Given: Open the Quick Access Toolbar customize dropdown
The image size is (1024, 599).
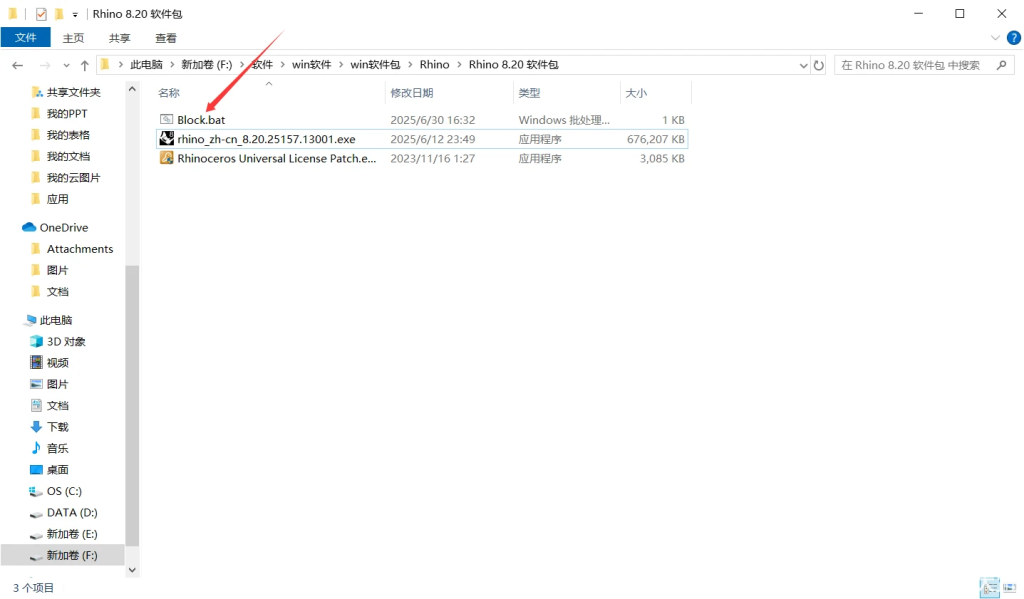Looking at the screenshot, I should click(75, 15).
